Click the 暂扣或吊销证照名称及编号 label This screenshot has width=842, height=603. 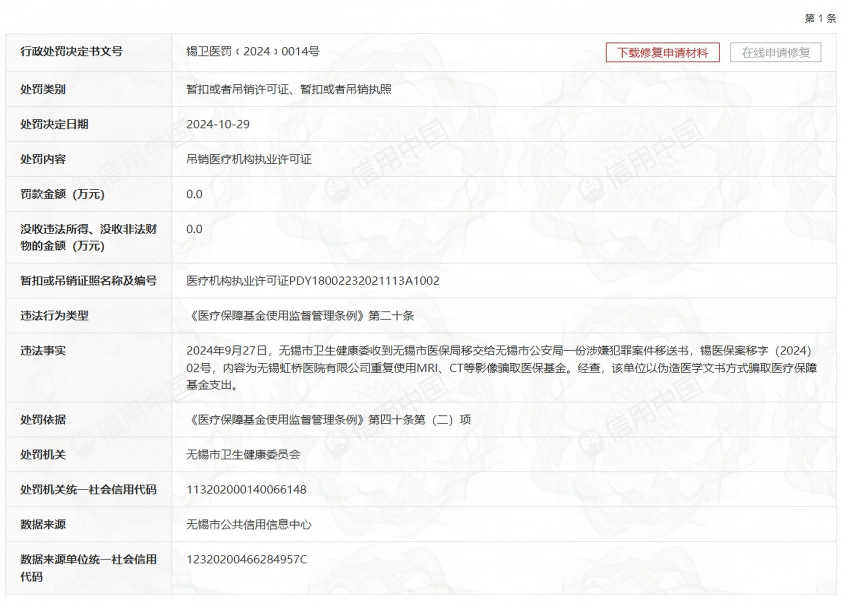point(89,280)
